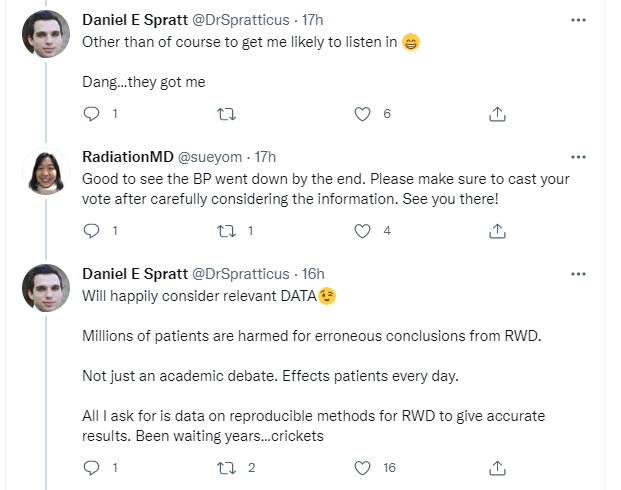Open more options on the 16h Spratt tweet
This screenshot has height=490, width=621.
point(578,273)
